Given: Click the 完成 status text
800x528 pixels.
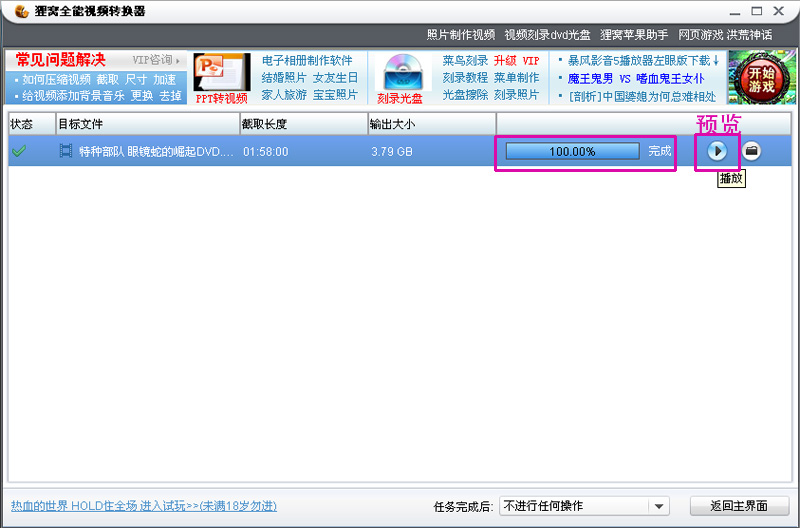Looking at the screenshot, I should coord(660,151).
